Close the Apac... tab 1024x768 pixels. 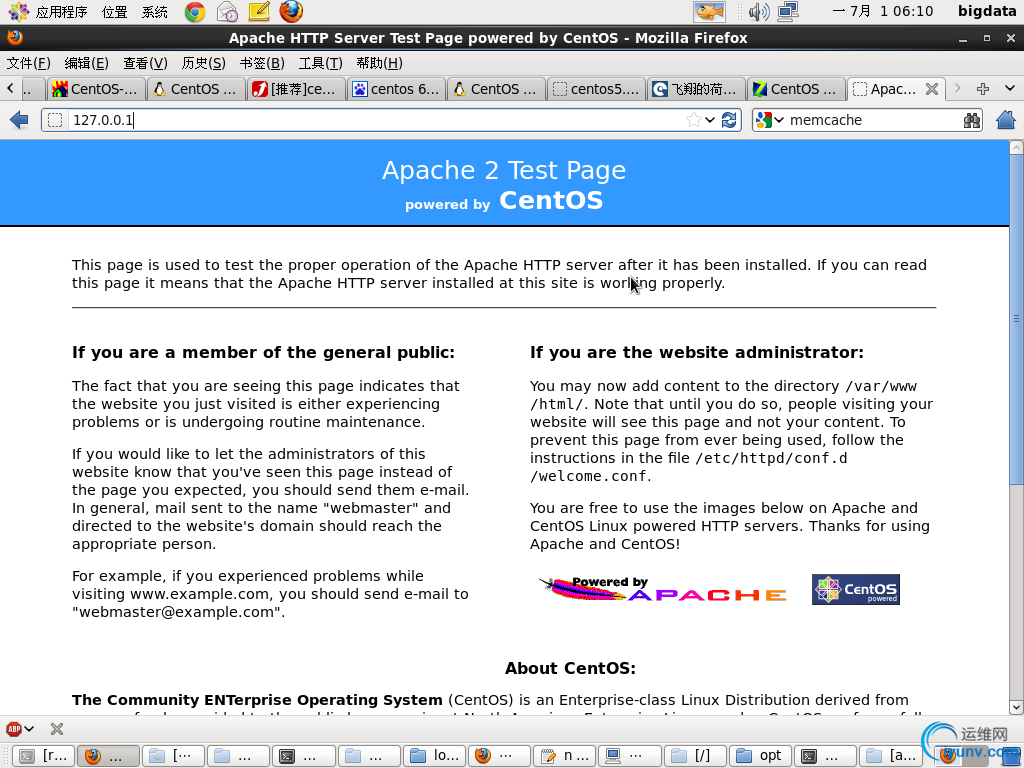pos(932,89)
